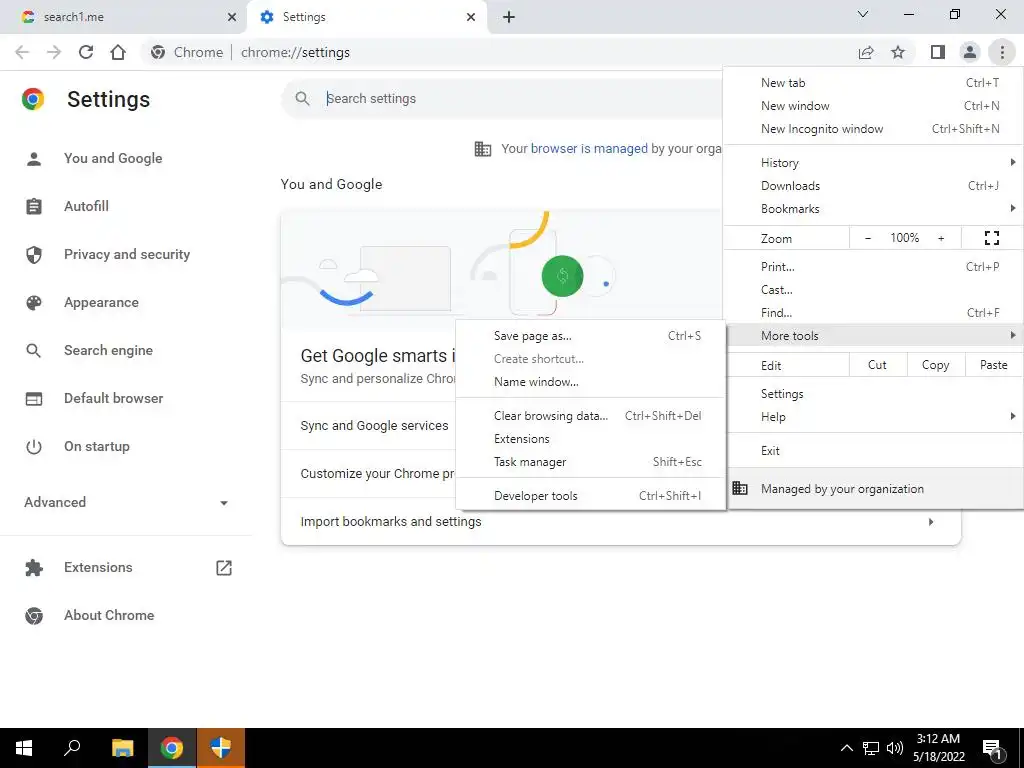
Task: Go back to the previous page
Action: (x=22, y=52)
